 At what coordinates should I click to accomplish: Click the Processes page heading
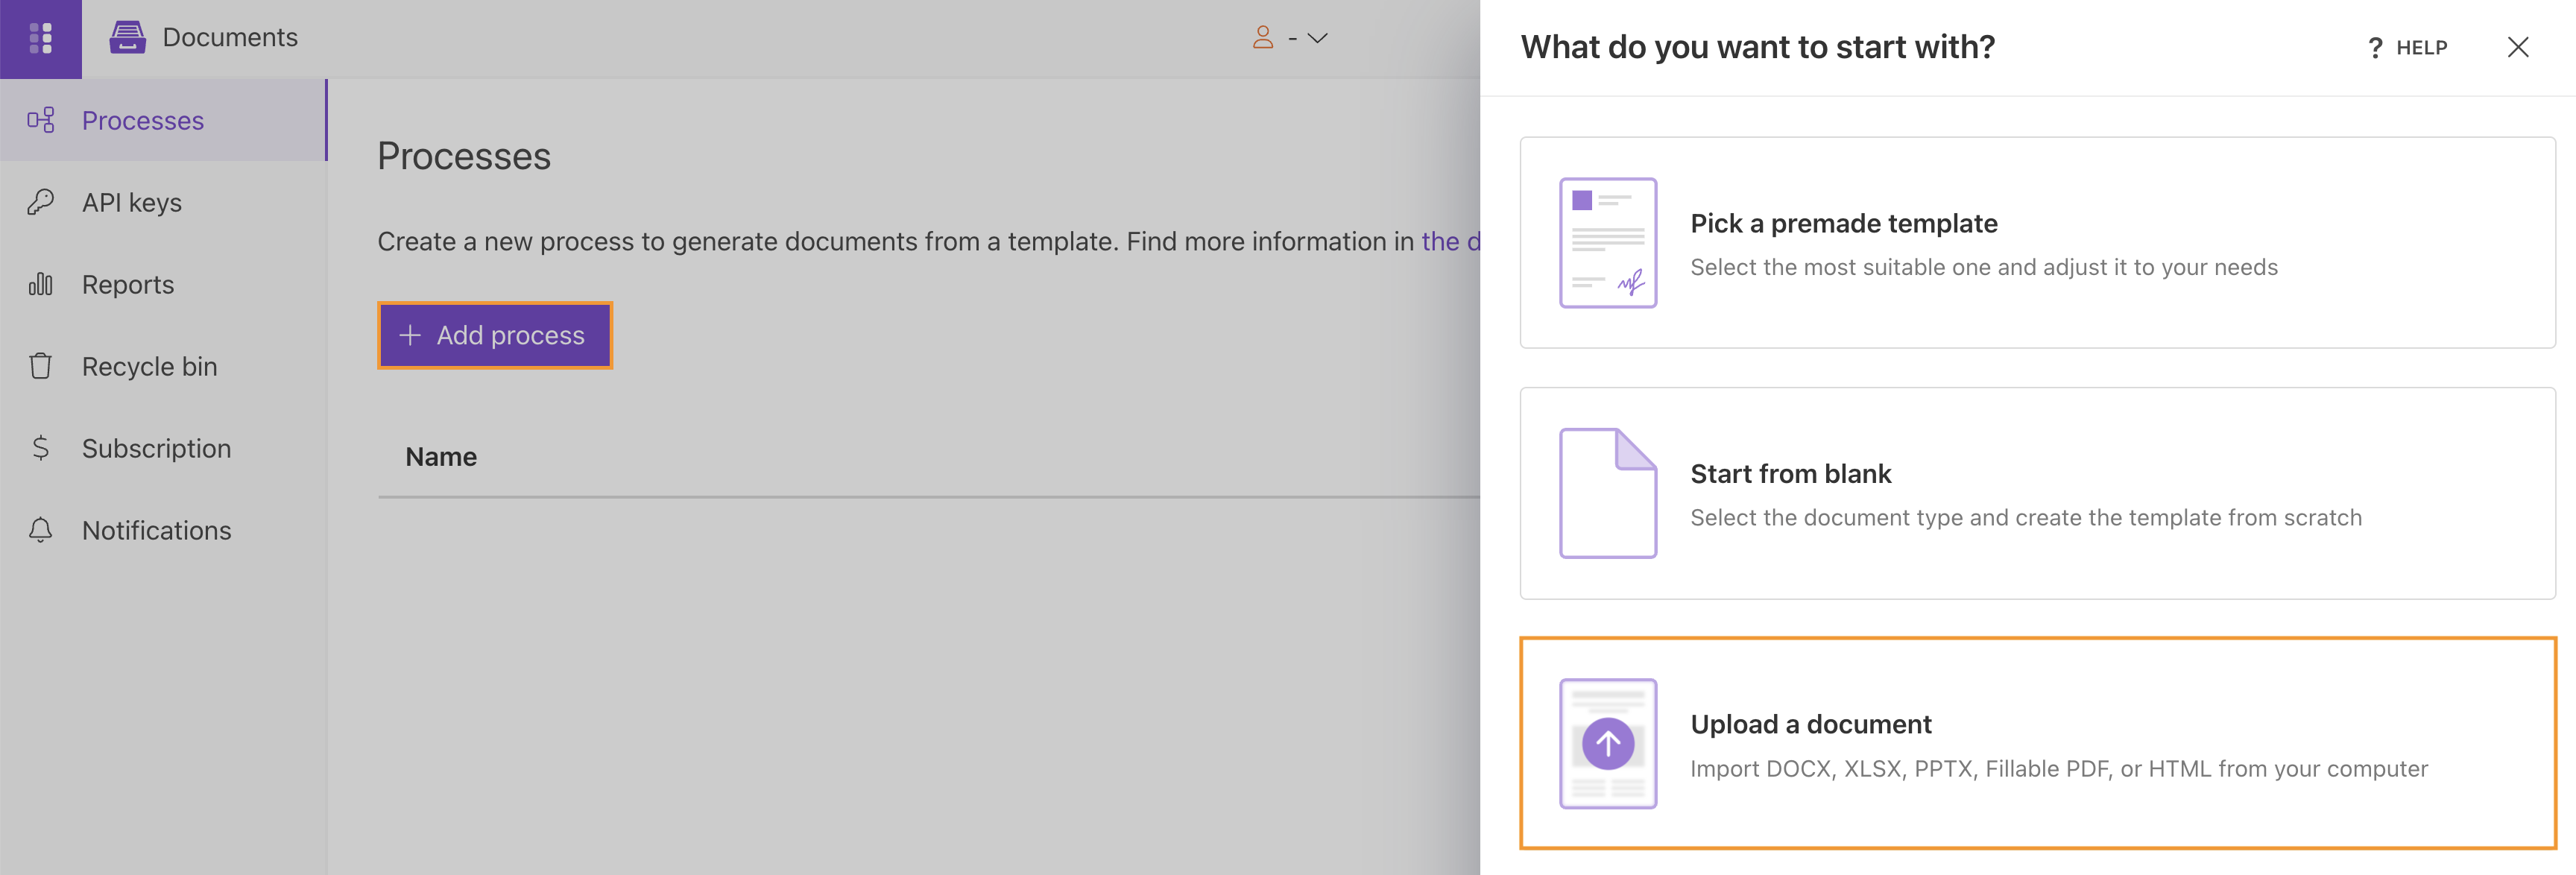click(464, 156)
